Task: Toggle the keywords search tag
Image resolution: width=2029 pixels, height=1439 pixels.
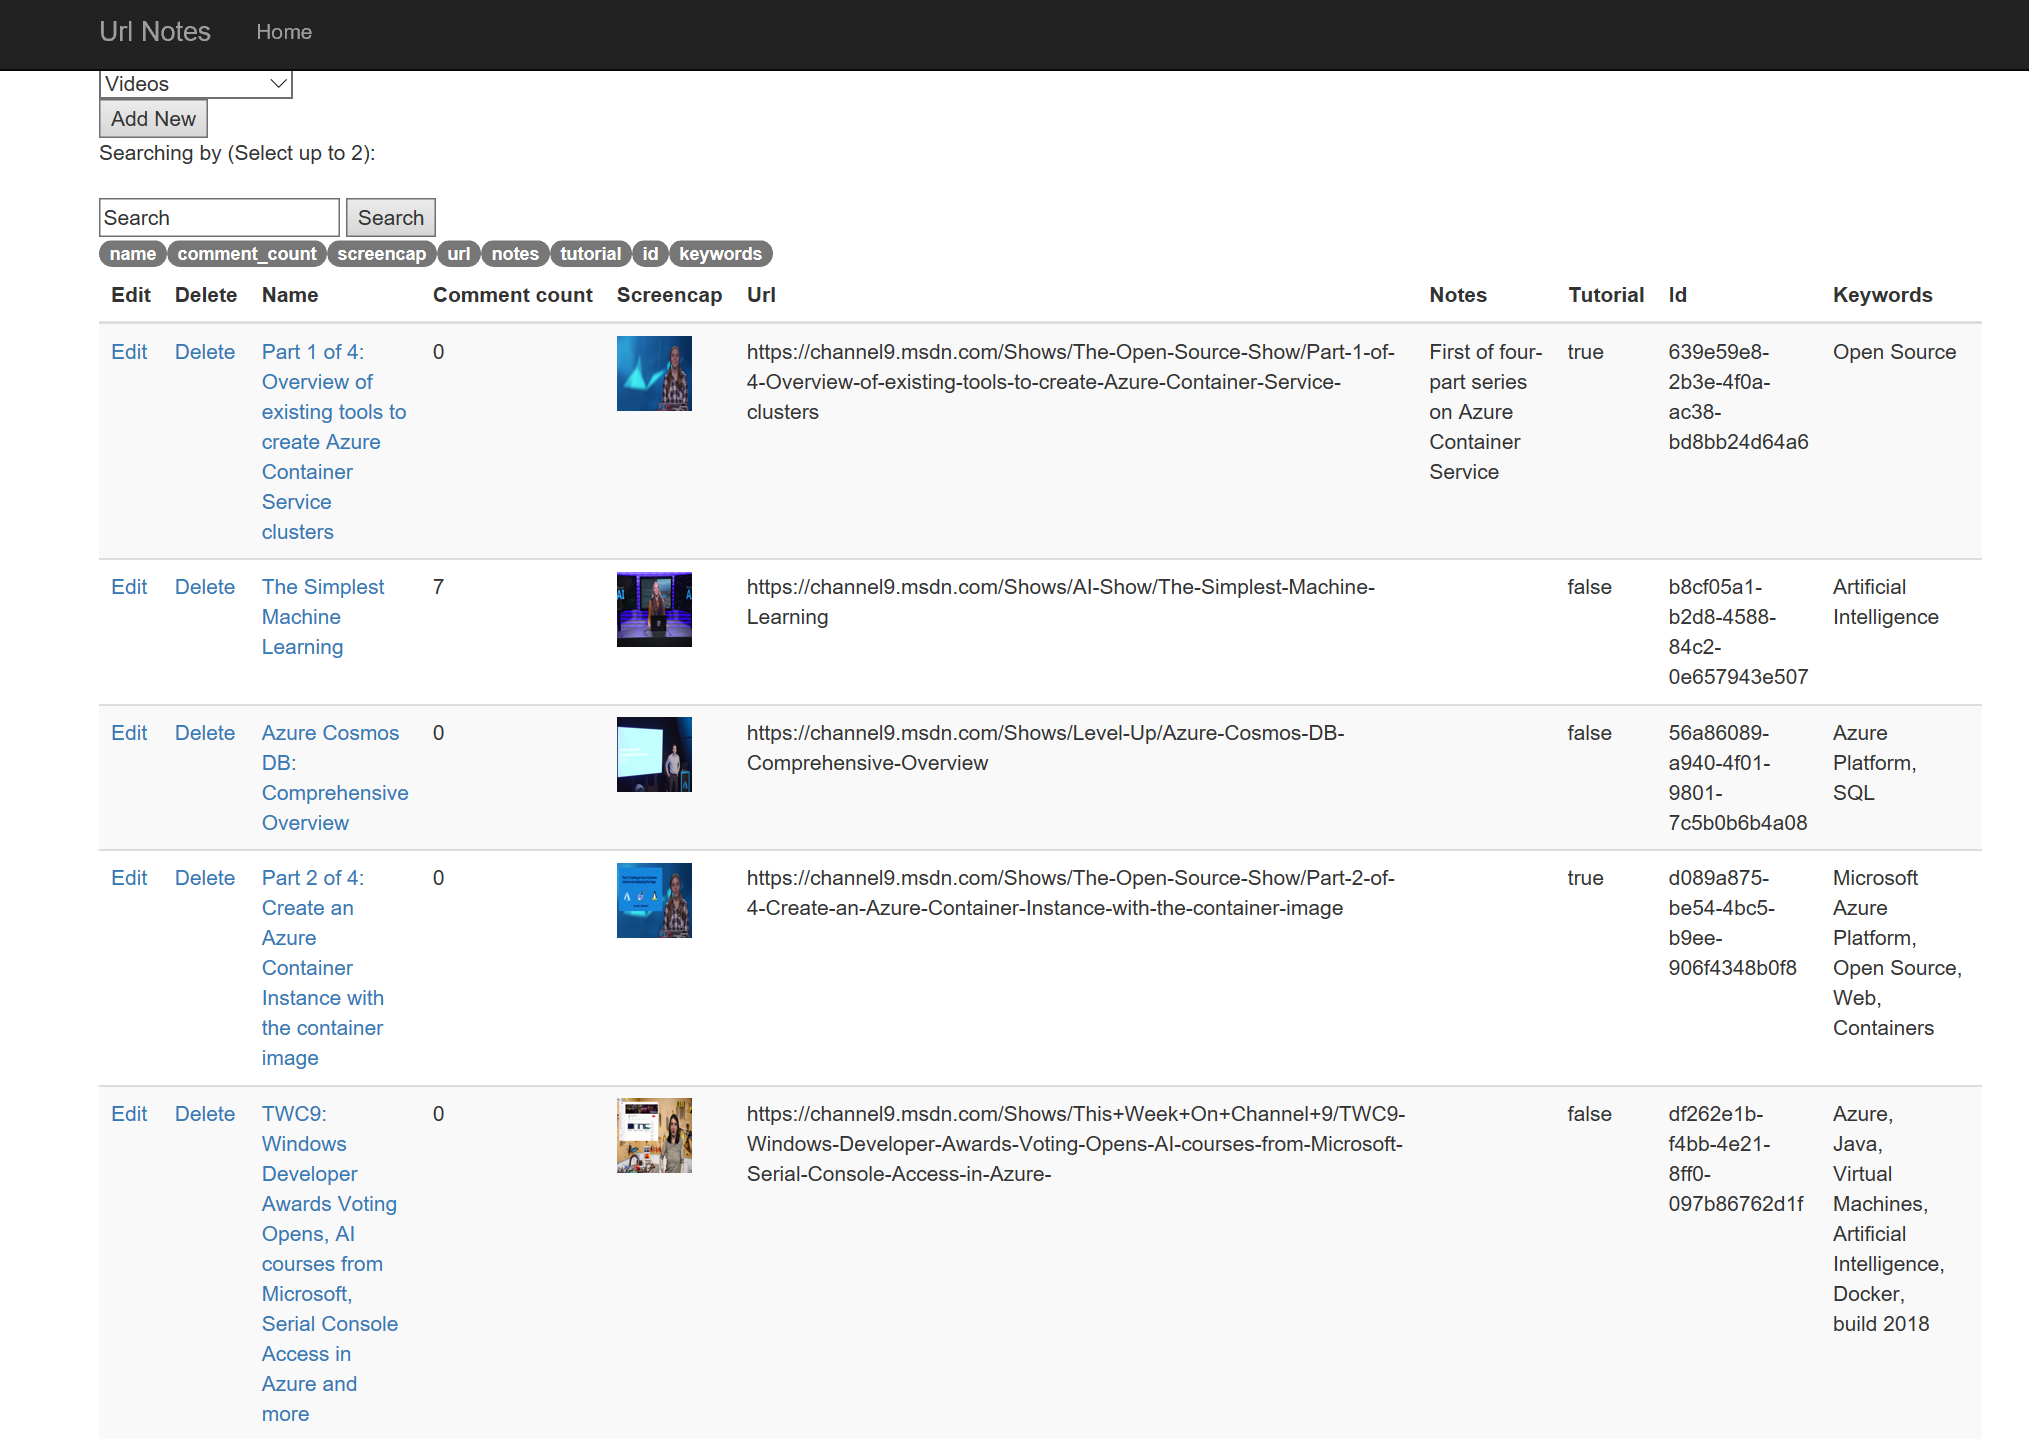Action: 720,254
